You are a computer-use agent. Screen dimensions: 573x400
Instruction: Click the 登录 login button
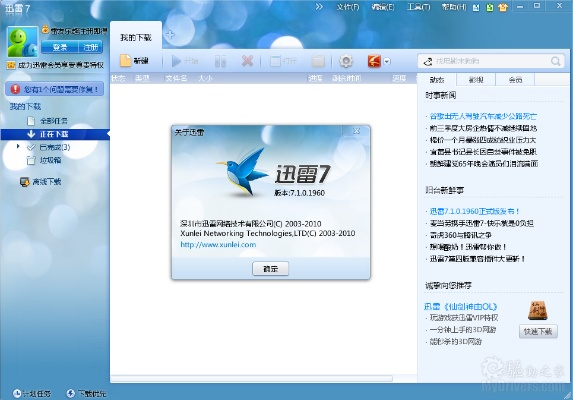coord(60,47)
